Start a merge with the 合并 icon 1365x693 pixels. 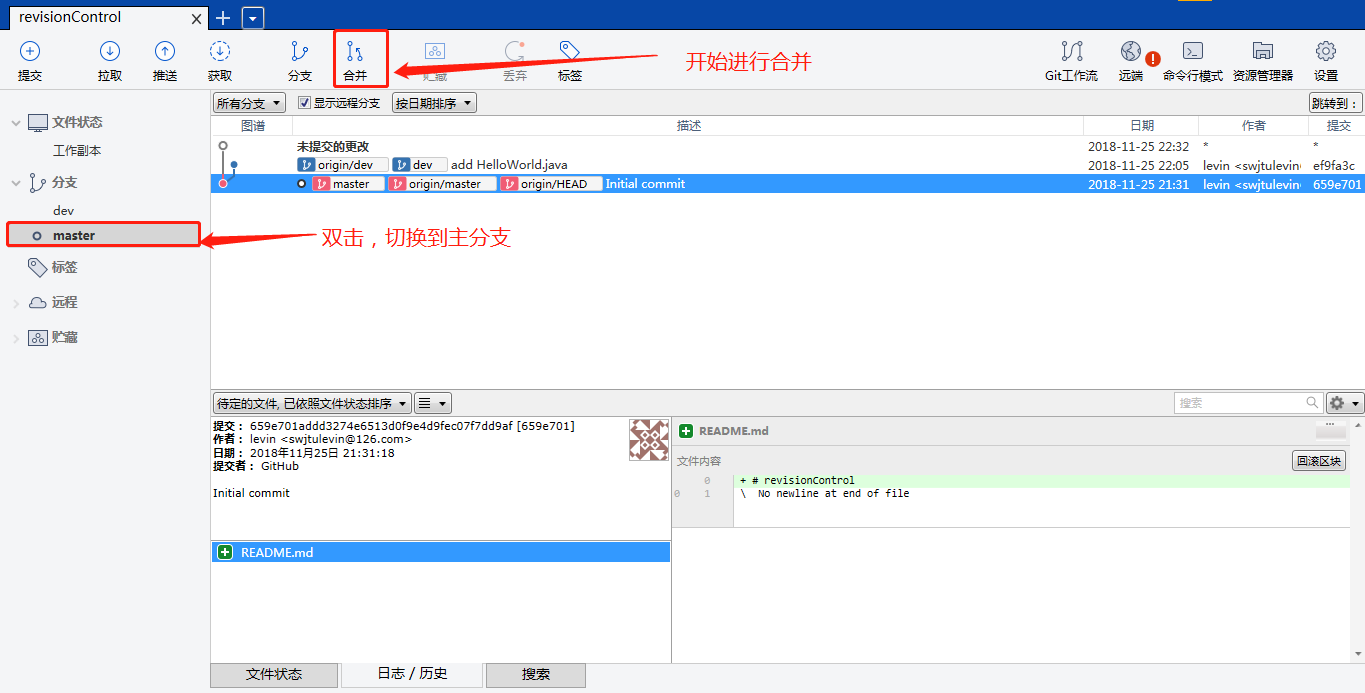click(x=355, y=51)
